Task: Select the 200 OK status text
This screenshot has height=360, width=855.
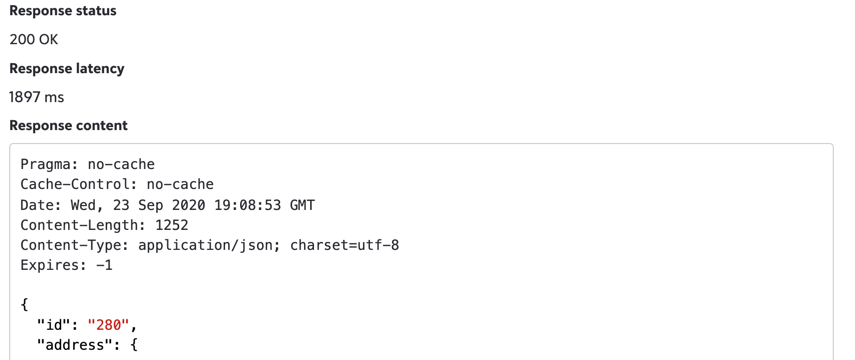Action: coord(33,40)
